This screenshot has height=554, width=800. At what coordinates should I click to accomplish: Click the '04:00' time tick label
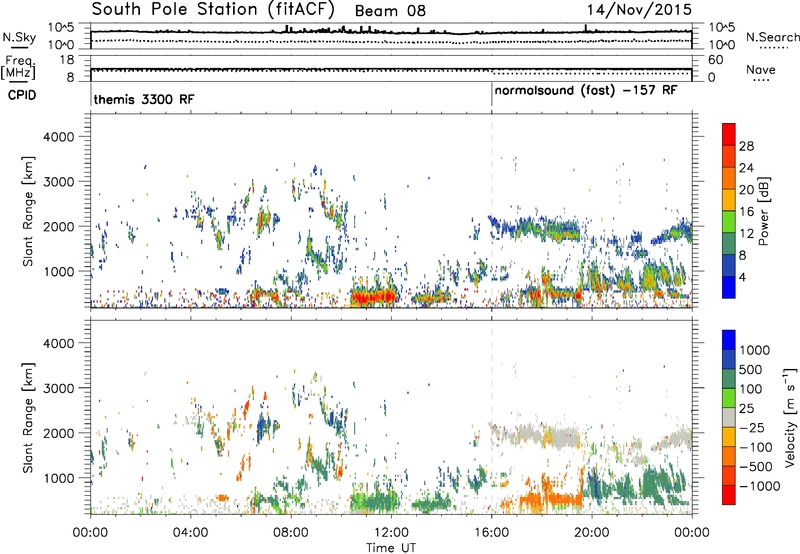point(190,533)
